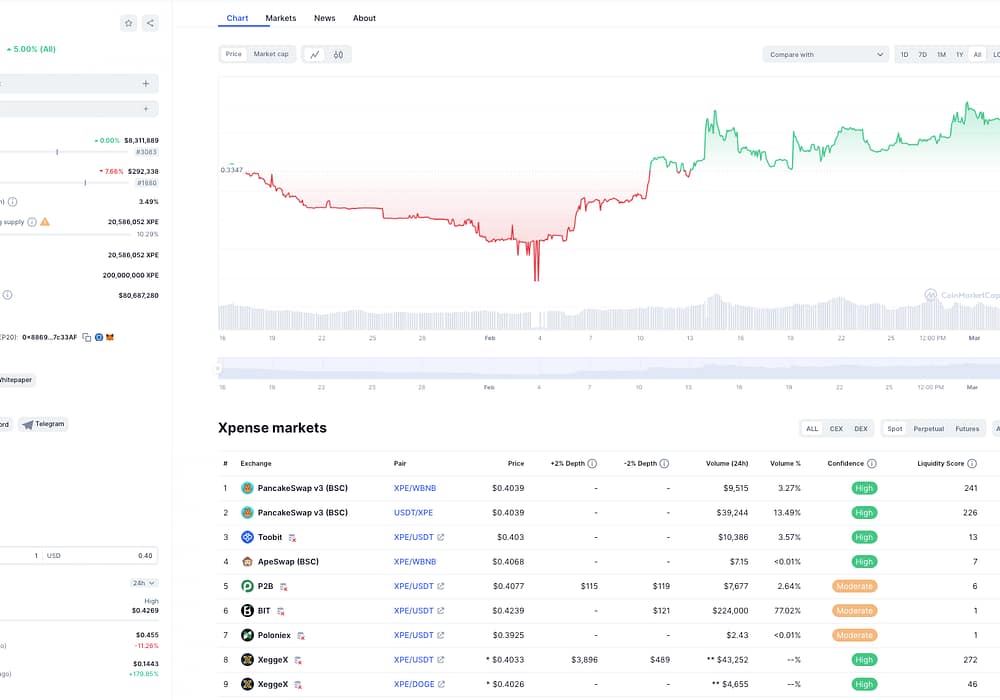Switch to candlestick chart icon
The height and width of the screenshot is (700, 1000).
[x=339, y=54]
